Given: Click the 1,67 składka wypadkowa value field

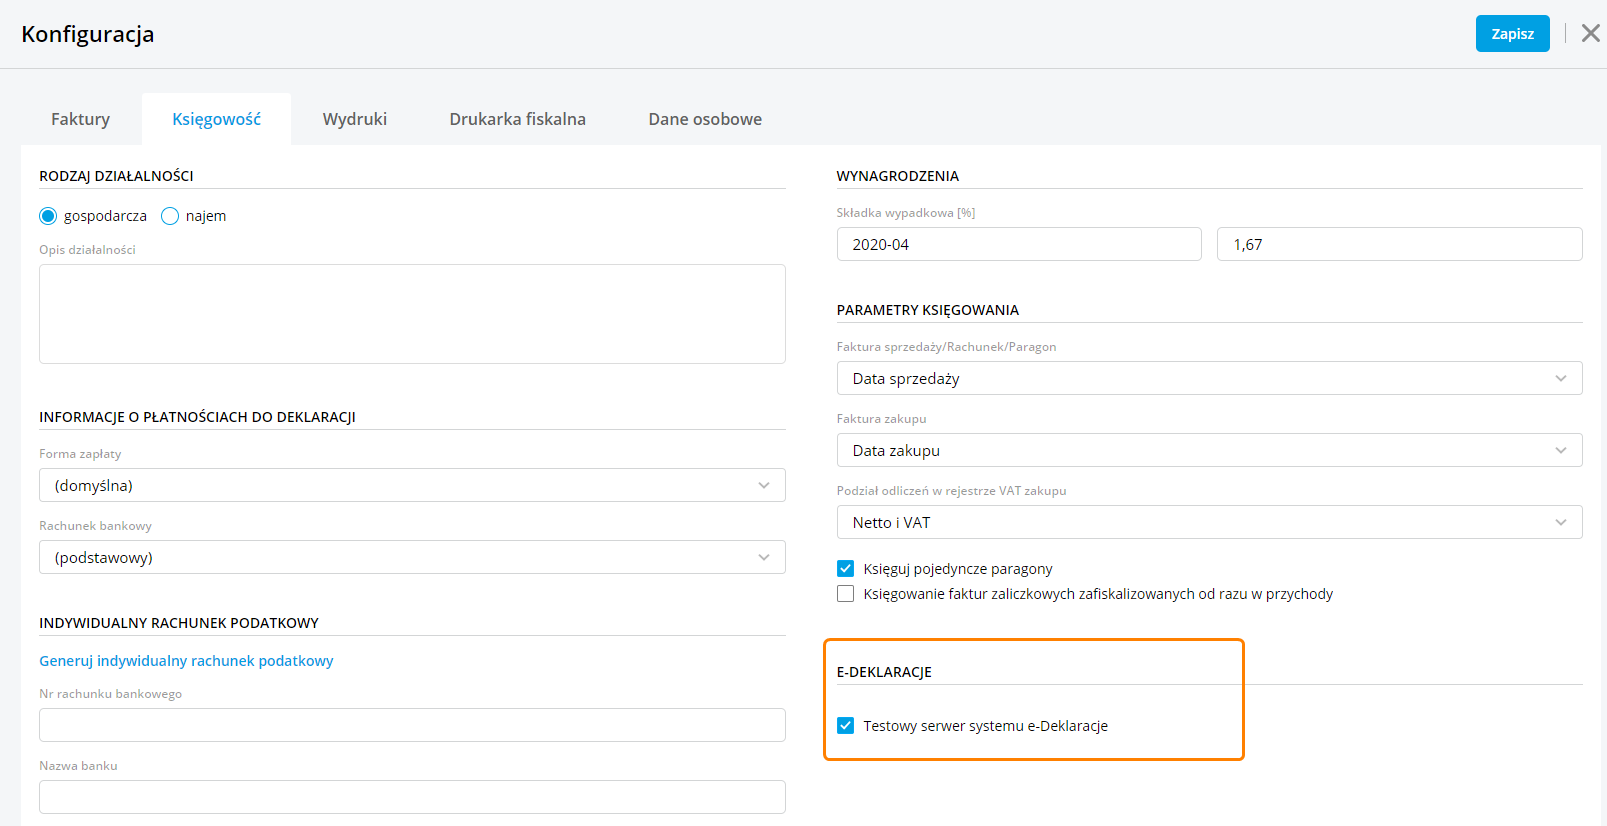Looking at the screenshot, I should point(1398,244).
